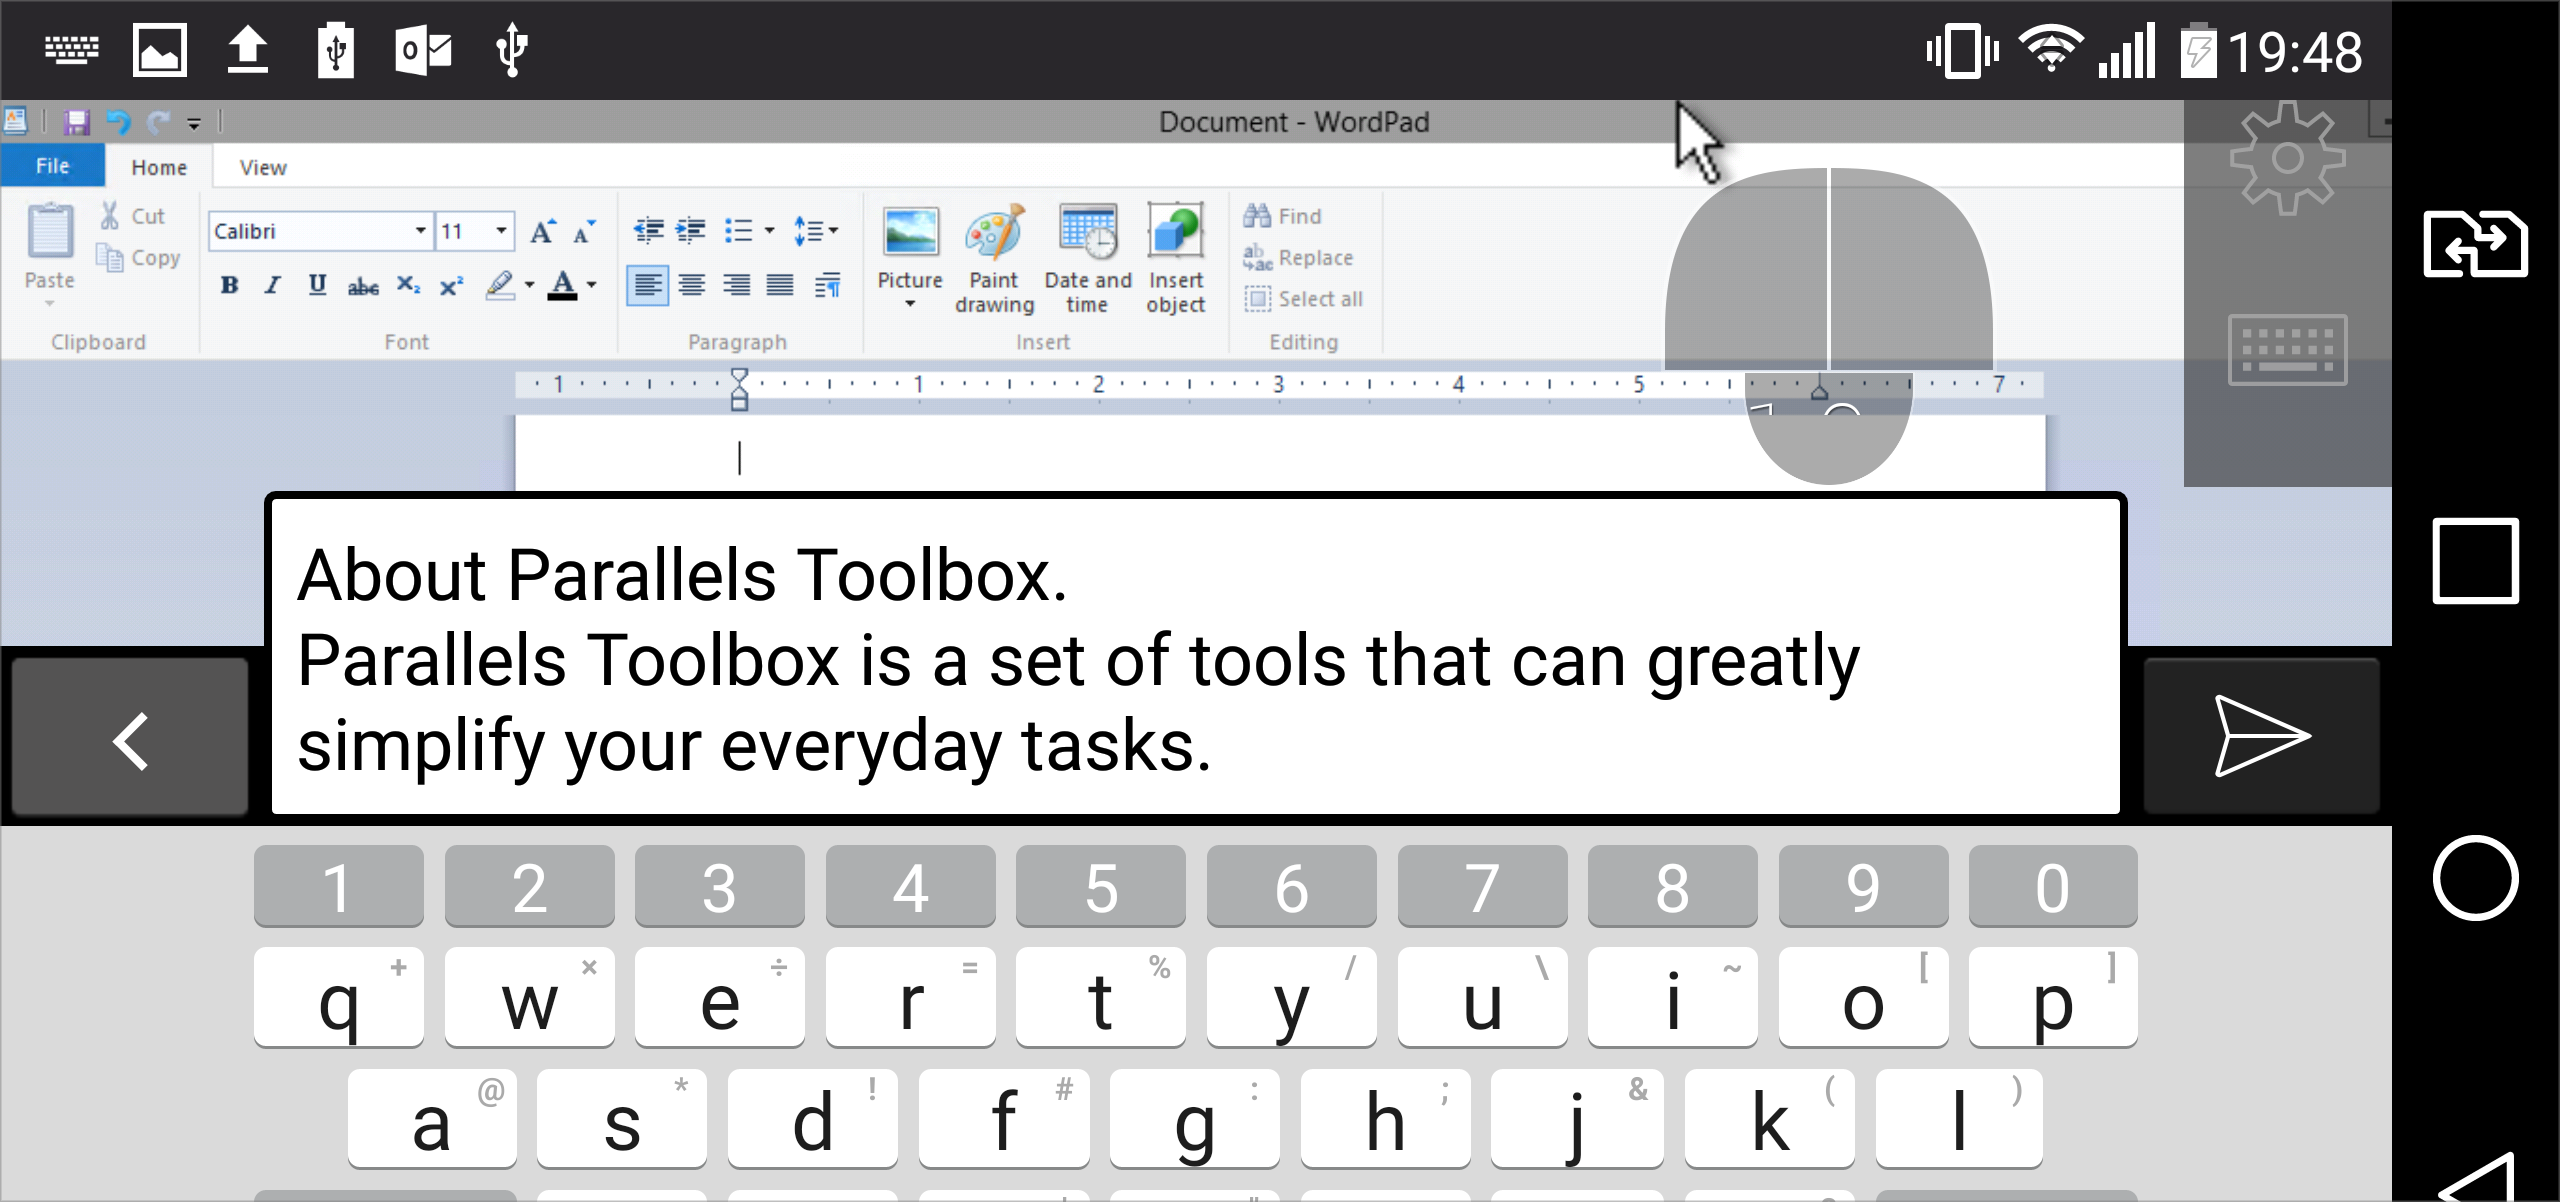This screenshot has width=2560, height=1202.
Task: Open the font size dropdown
Action: [501, 231]
